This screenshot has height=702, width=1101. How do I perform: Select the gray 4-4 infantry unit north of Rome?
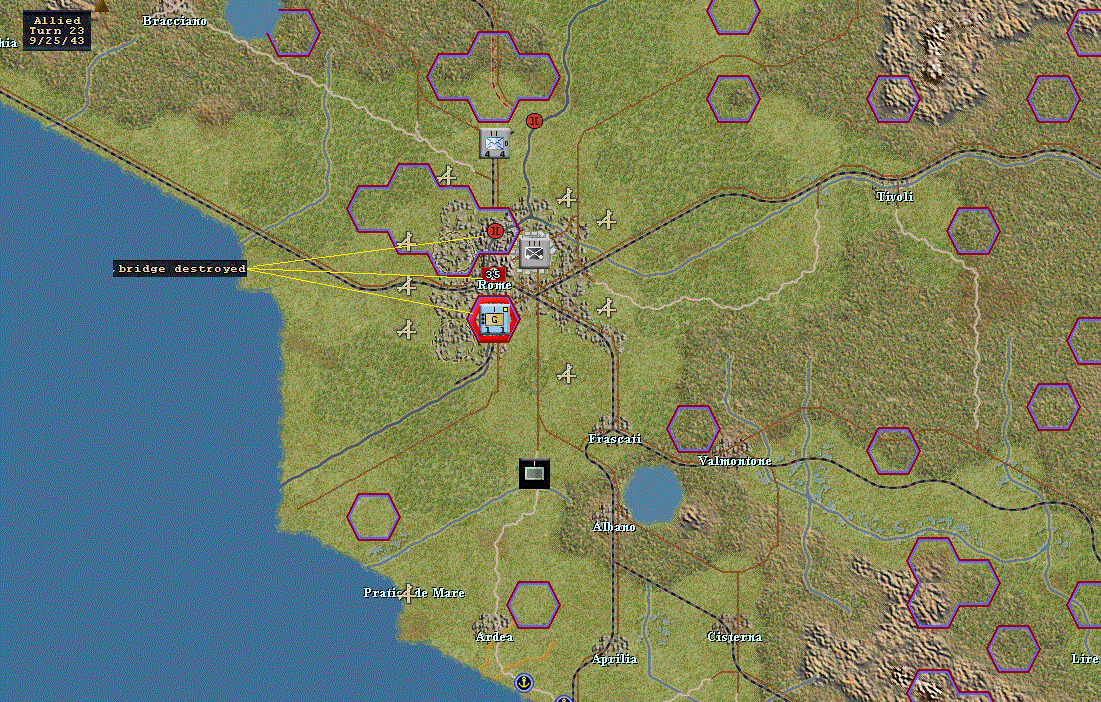pyautogui.click(x=494, y=143)
